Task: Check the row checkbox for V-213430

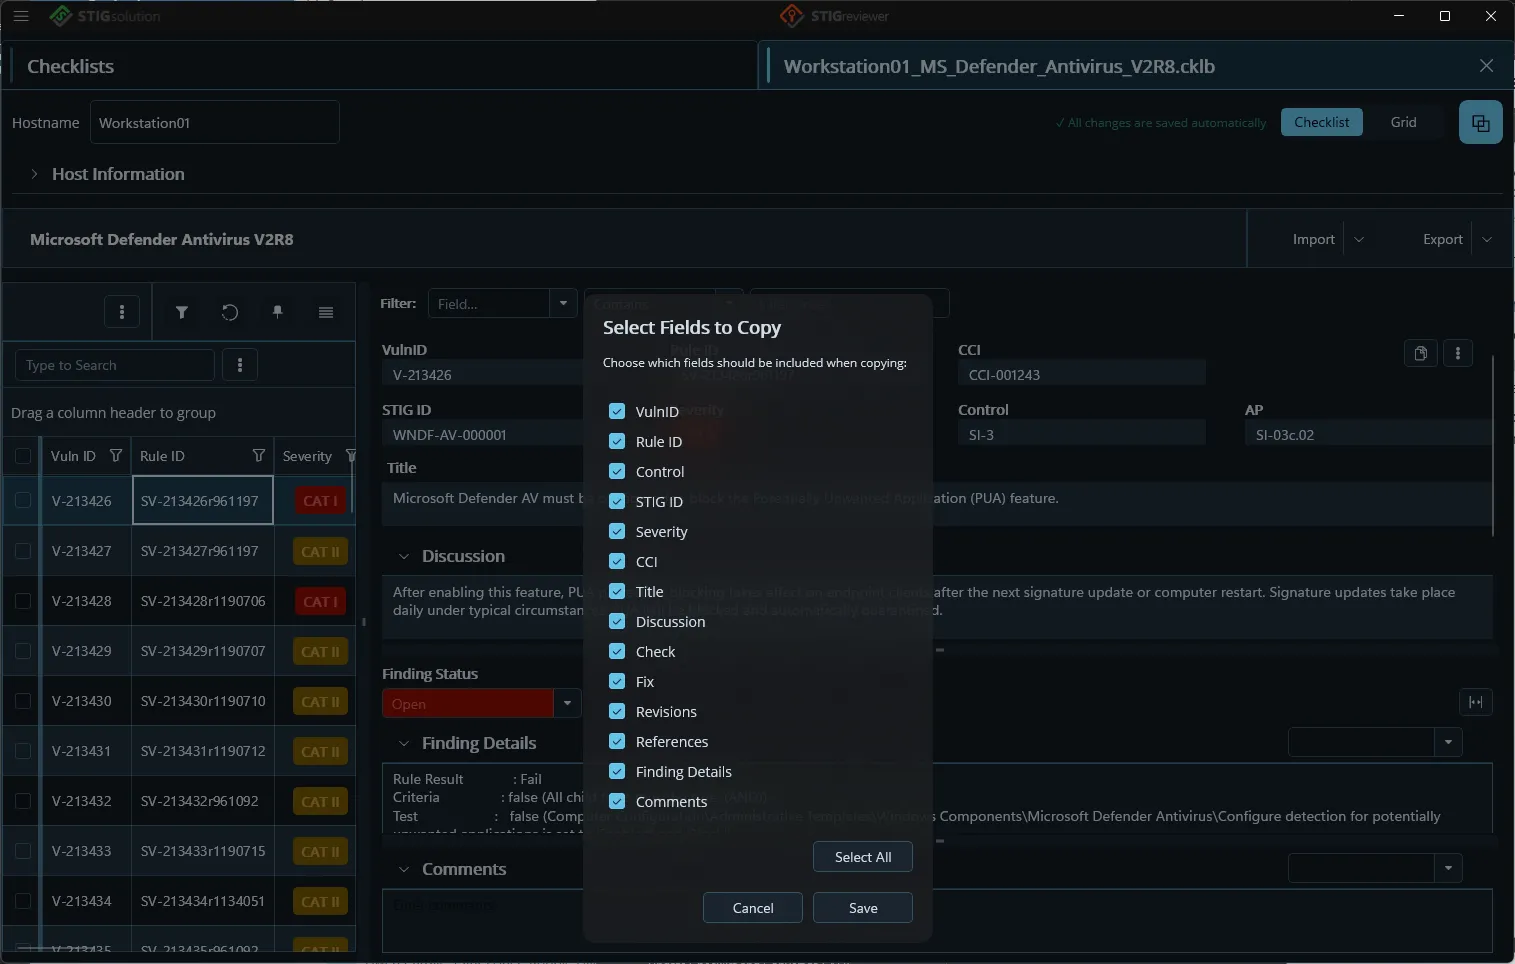Action: [x=22, y=701]
